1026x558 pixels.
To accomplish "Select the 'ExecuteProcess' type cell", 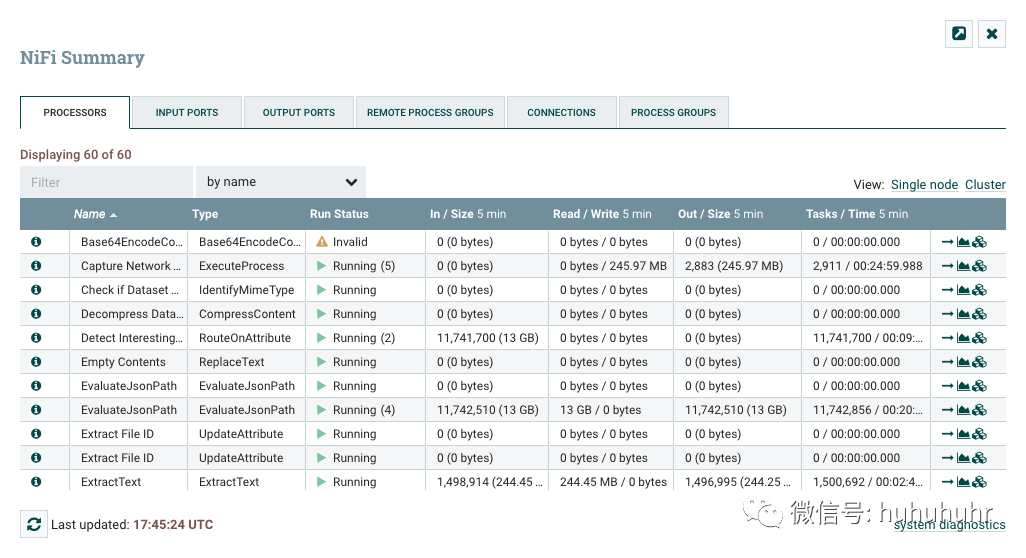I will (247, 266).
